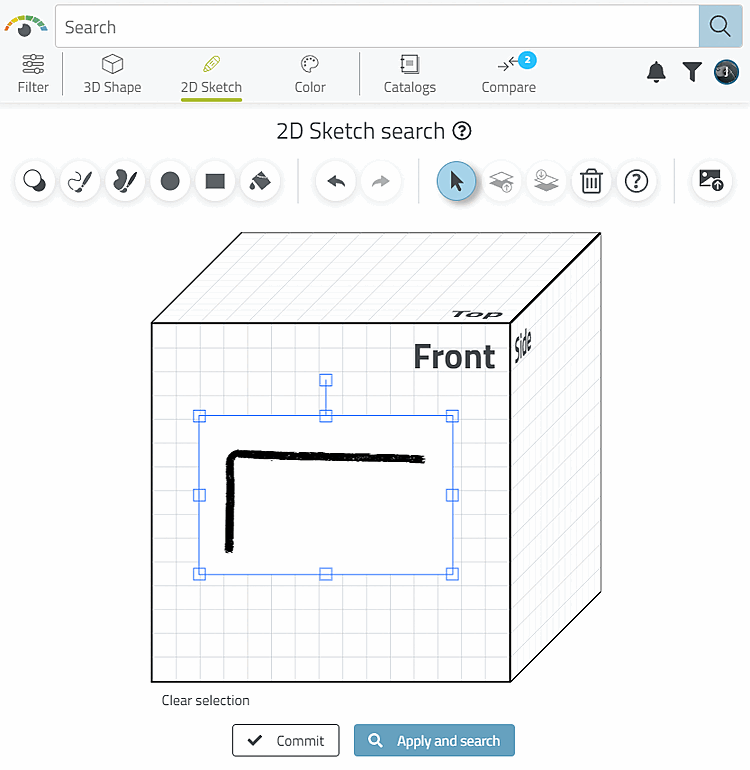The image size is (750, 770).
Task: Upload an image with the picture icon
Action: pos(712,181)
